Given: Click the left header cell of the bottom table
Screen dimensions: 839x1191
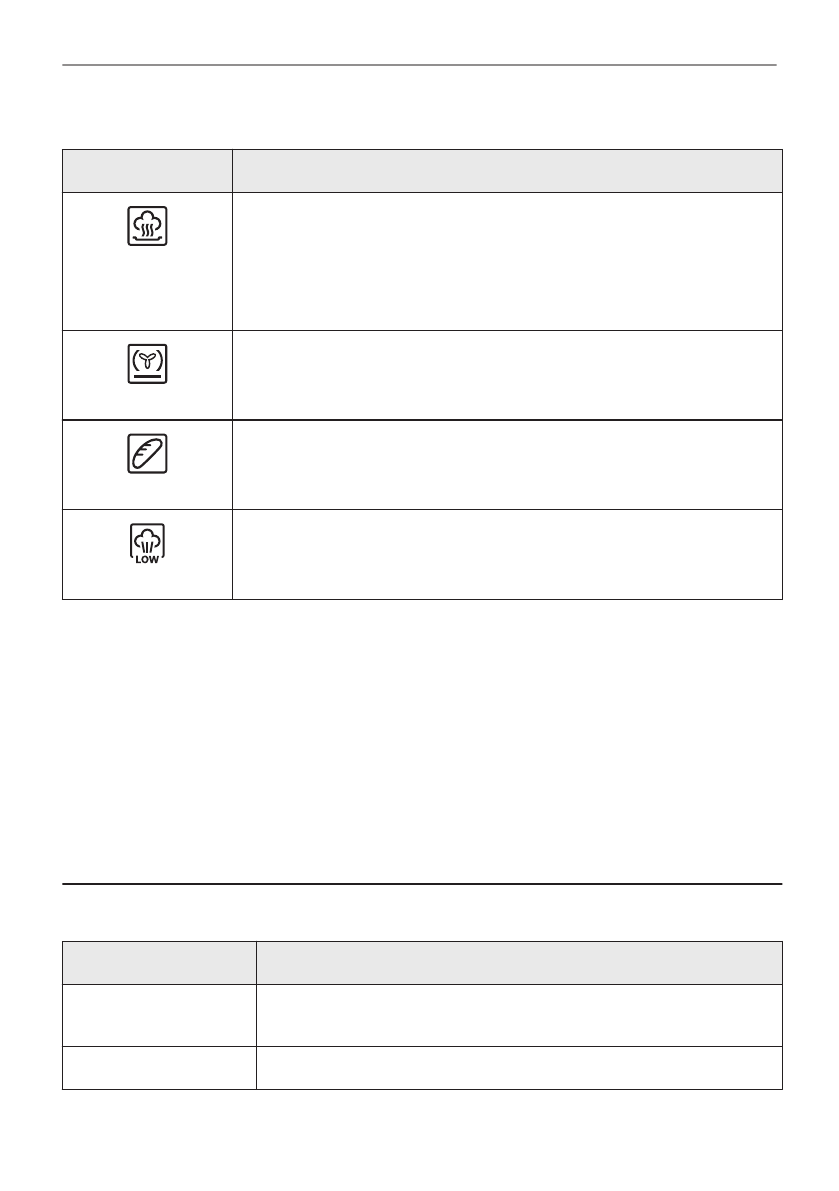Looking at the screenshot, I should click(159, 962).
